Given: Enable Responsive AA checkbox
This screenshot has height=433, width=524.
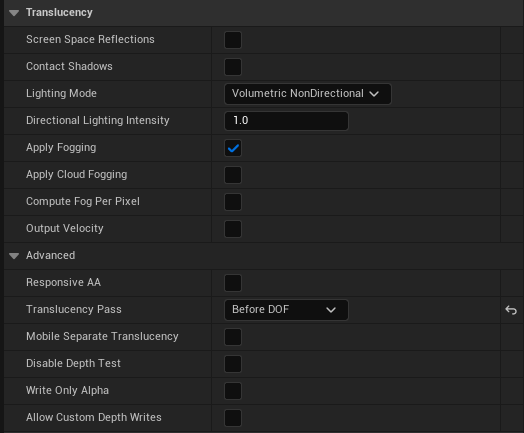Looking at the screenshot, I should click(x=233, y=283).
